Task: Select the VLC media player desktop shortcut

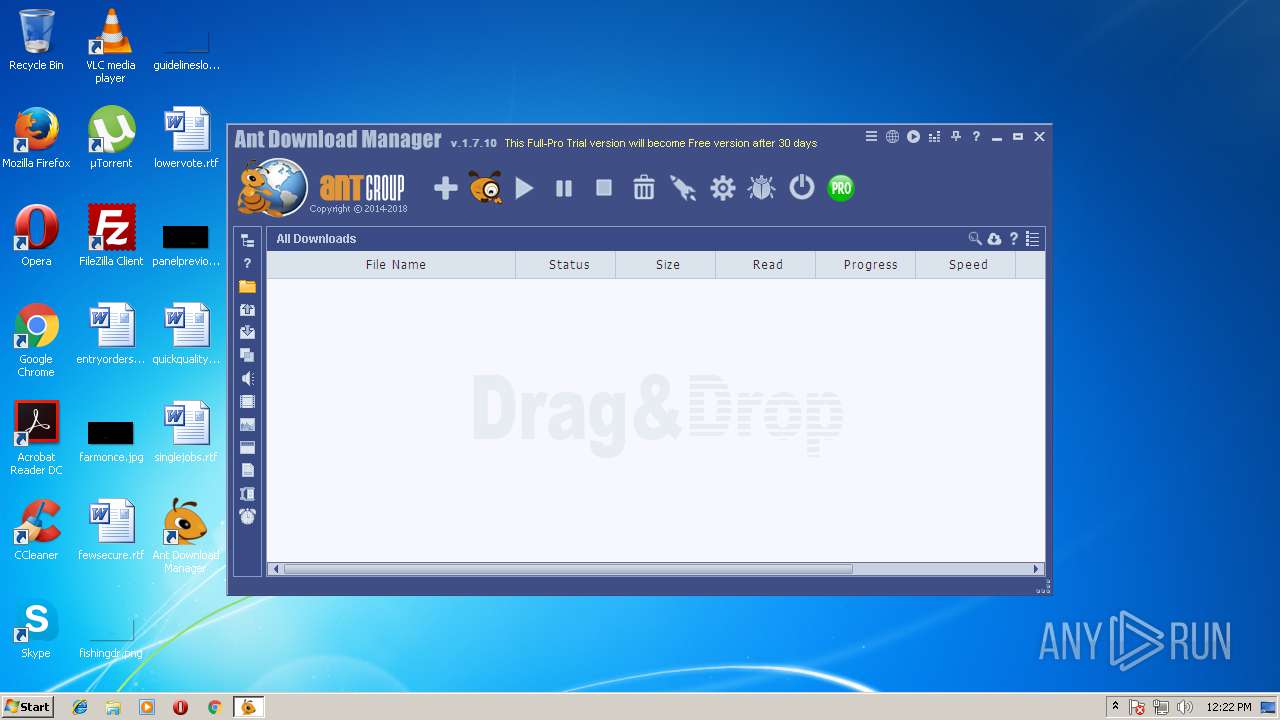Action: [x=110, y=45]
